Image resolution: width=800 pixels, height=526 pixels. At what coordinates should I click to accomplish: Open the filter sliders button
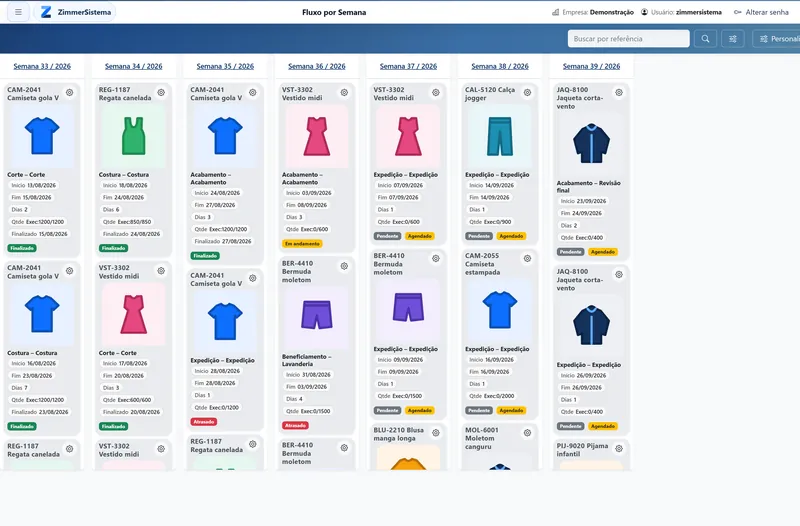point(733,39)
